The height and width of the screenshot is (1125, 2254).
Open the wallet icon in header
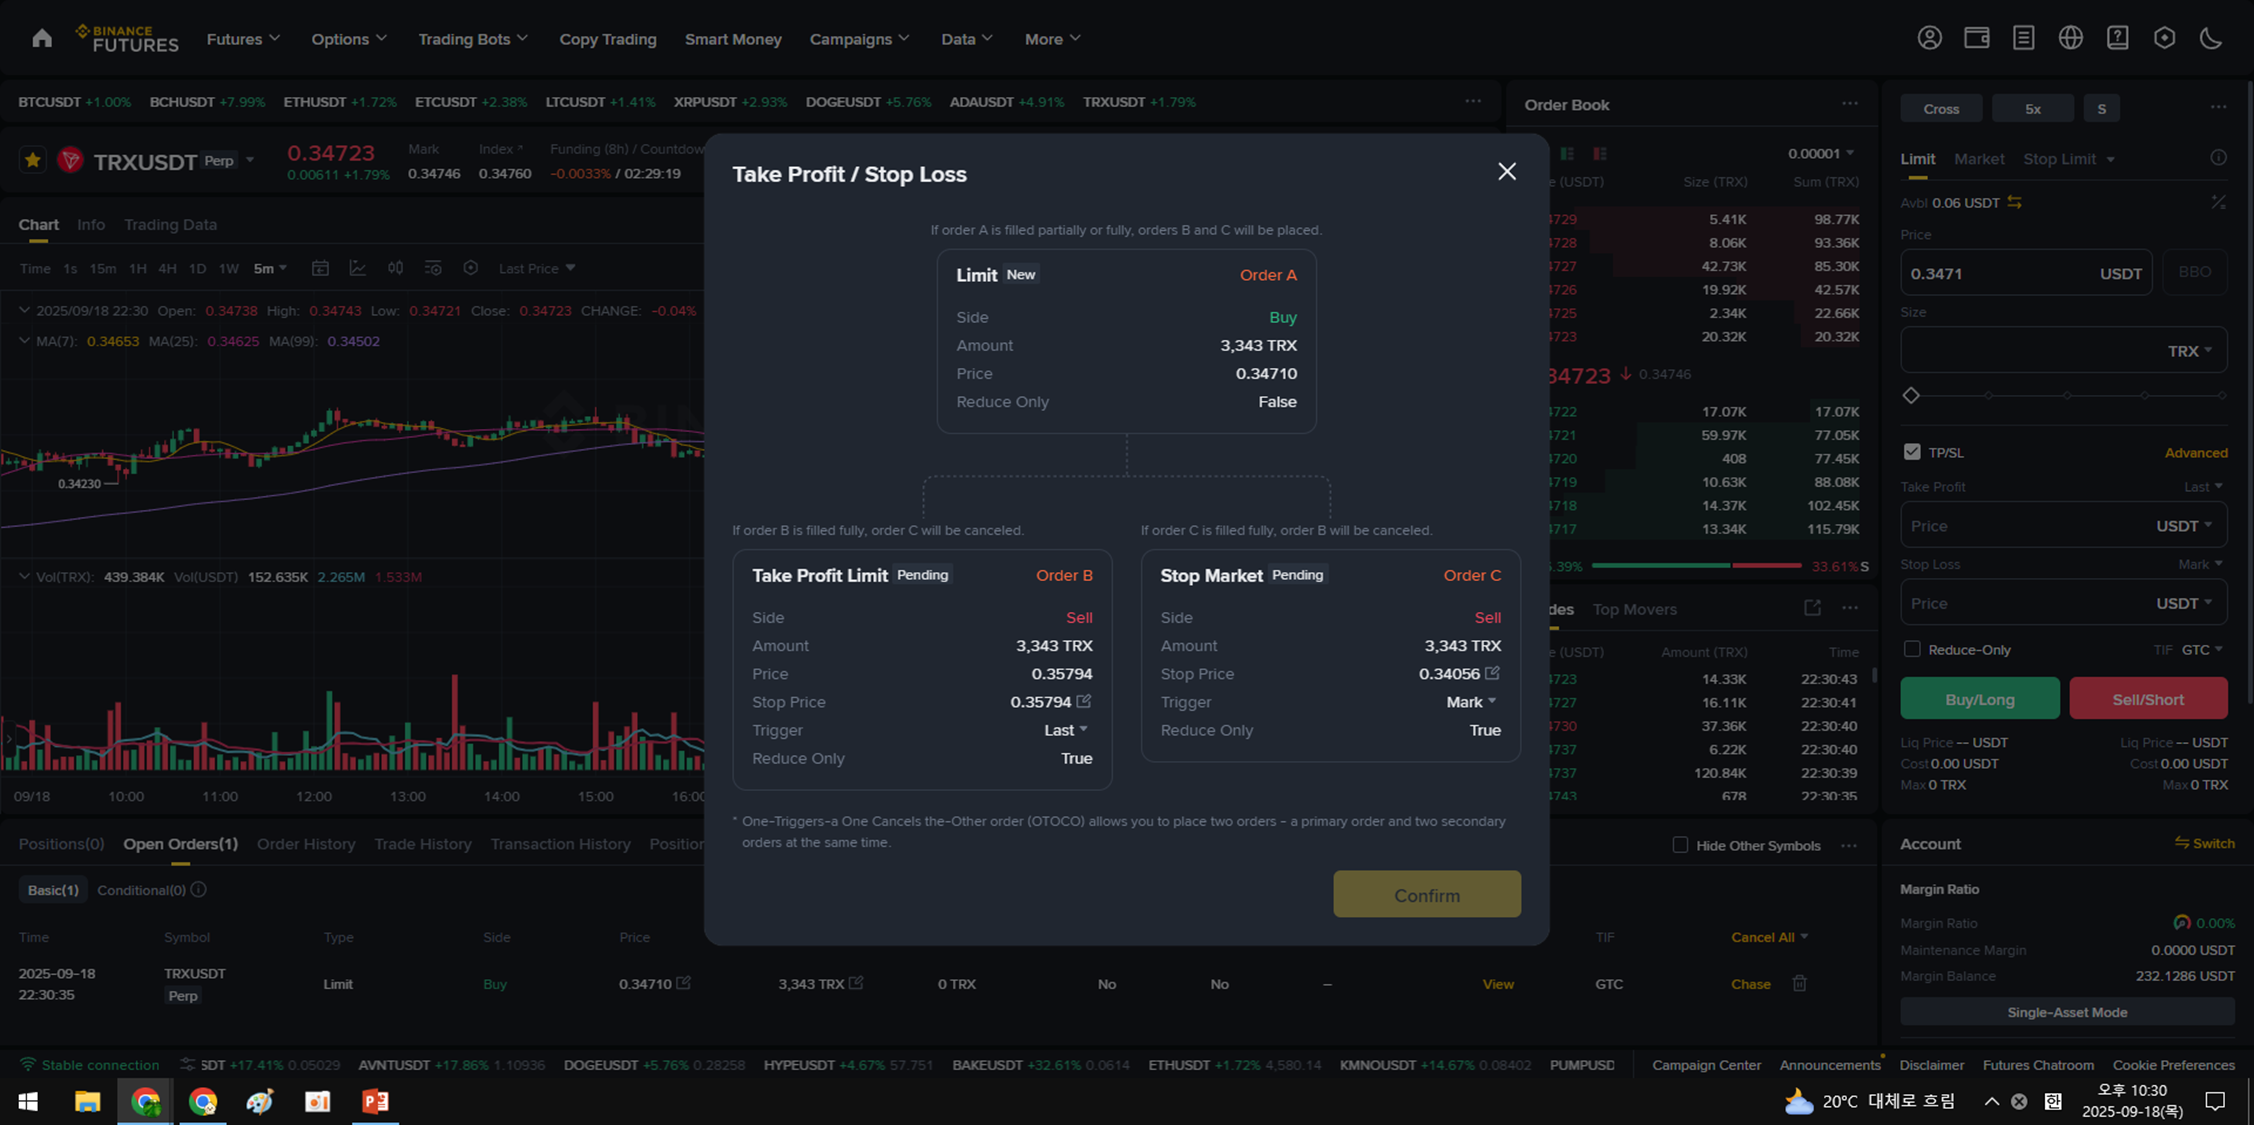[x=1976, y=38]
